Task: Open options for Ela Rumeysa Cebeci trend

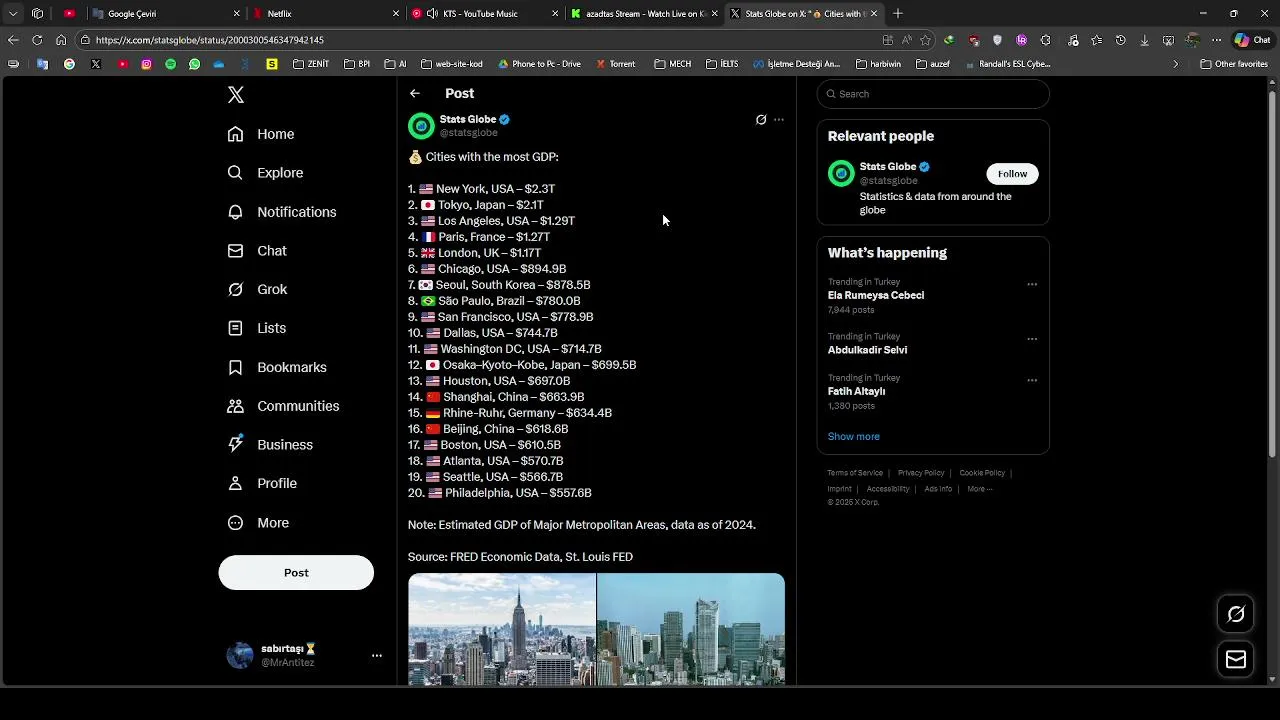Action: 1032,284
